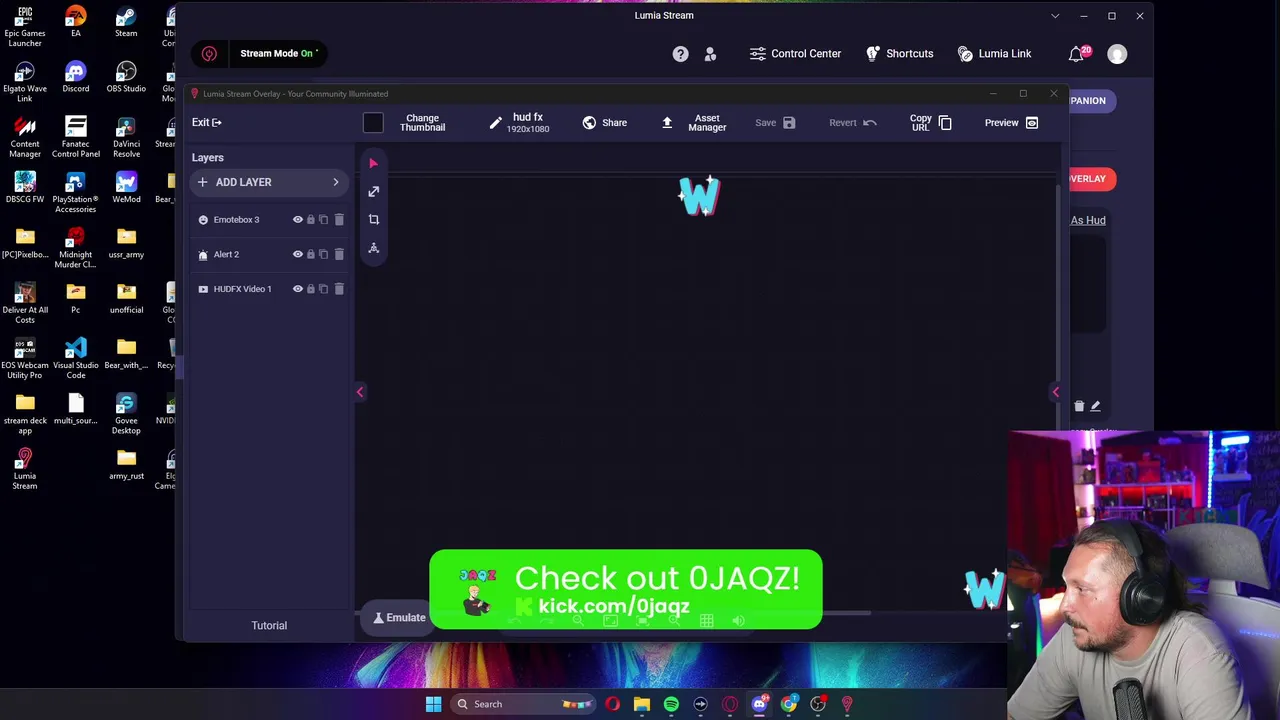1280x720 pixels.
Task: Open Control Center
Action: pos(795,54)
